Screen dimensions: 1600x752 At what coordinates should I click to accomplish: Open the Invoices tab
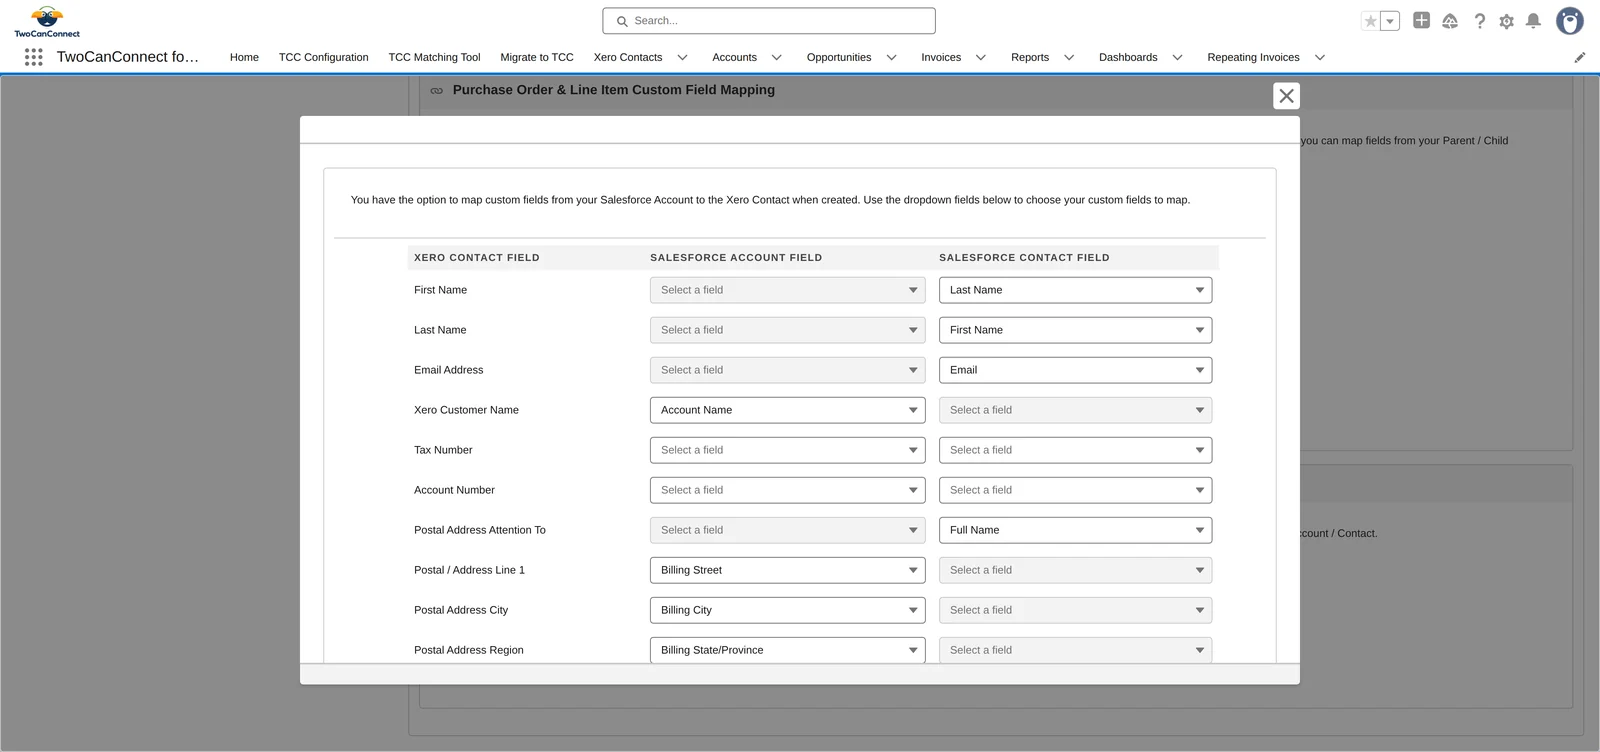tap(941, 58)
